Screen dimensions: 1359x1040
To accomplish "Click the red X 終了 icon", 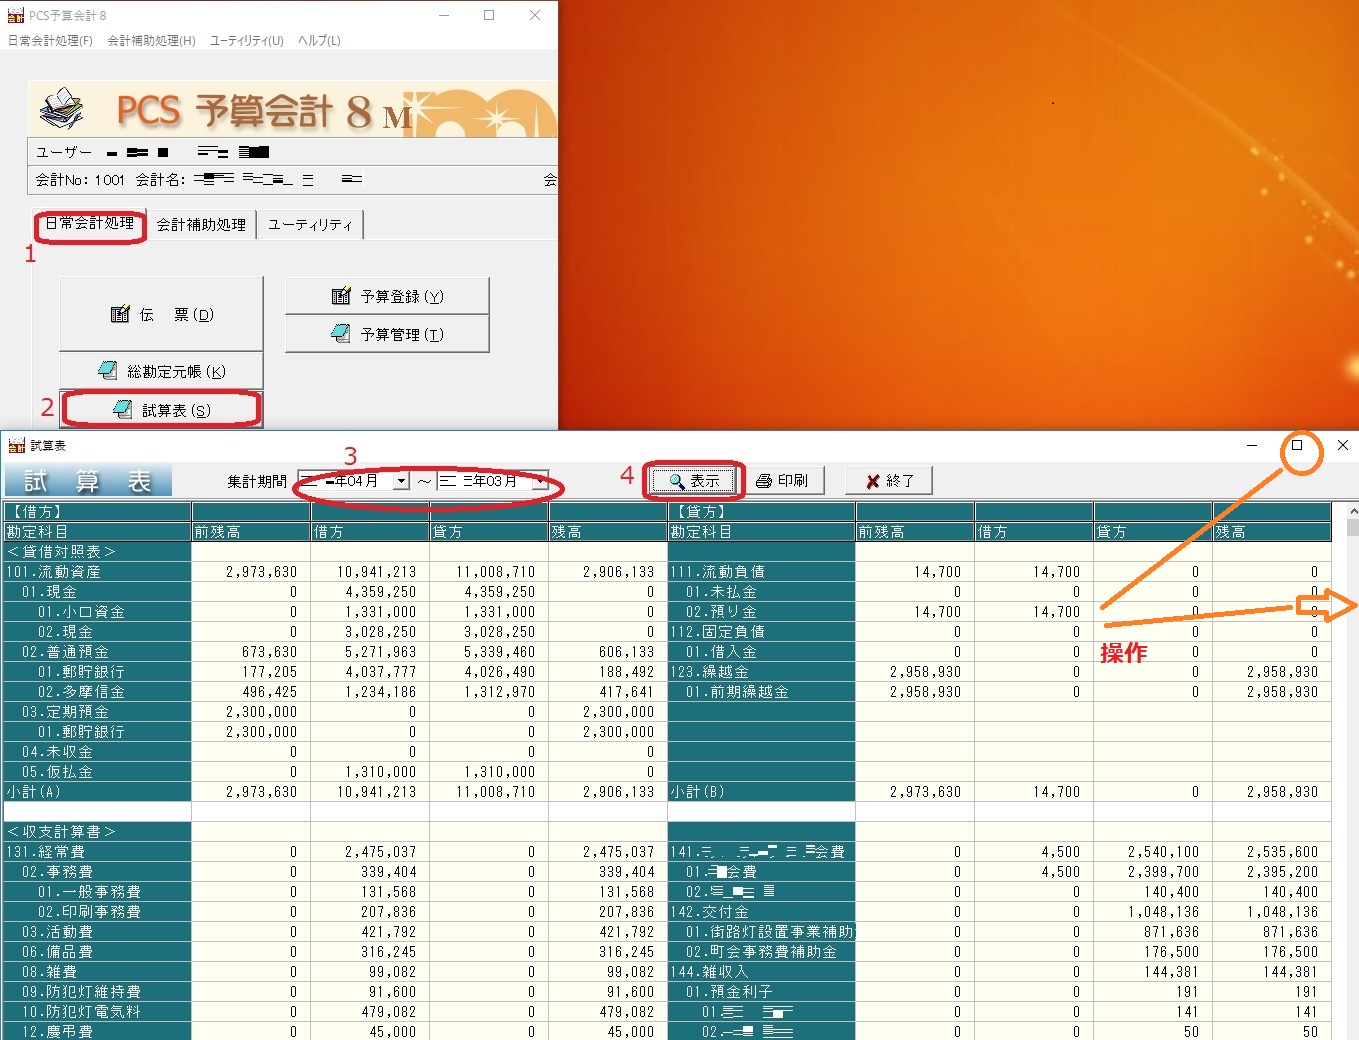I will point(872,481).
